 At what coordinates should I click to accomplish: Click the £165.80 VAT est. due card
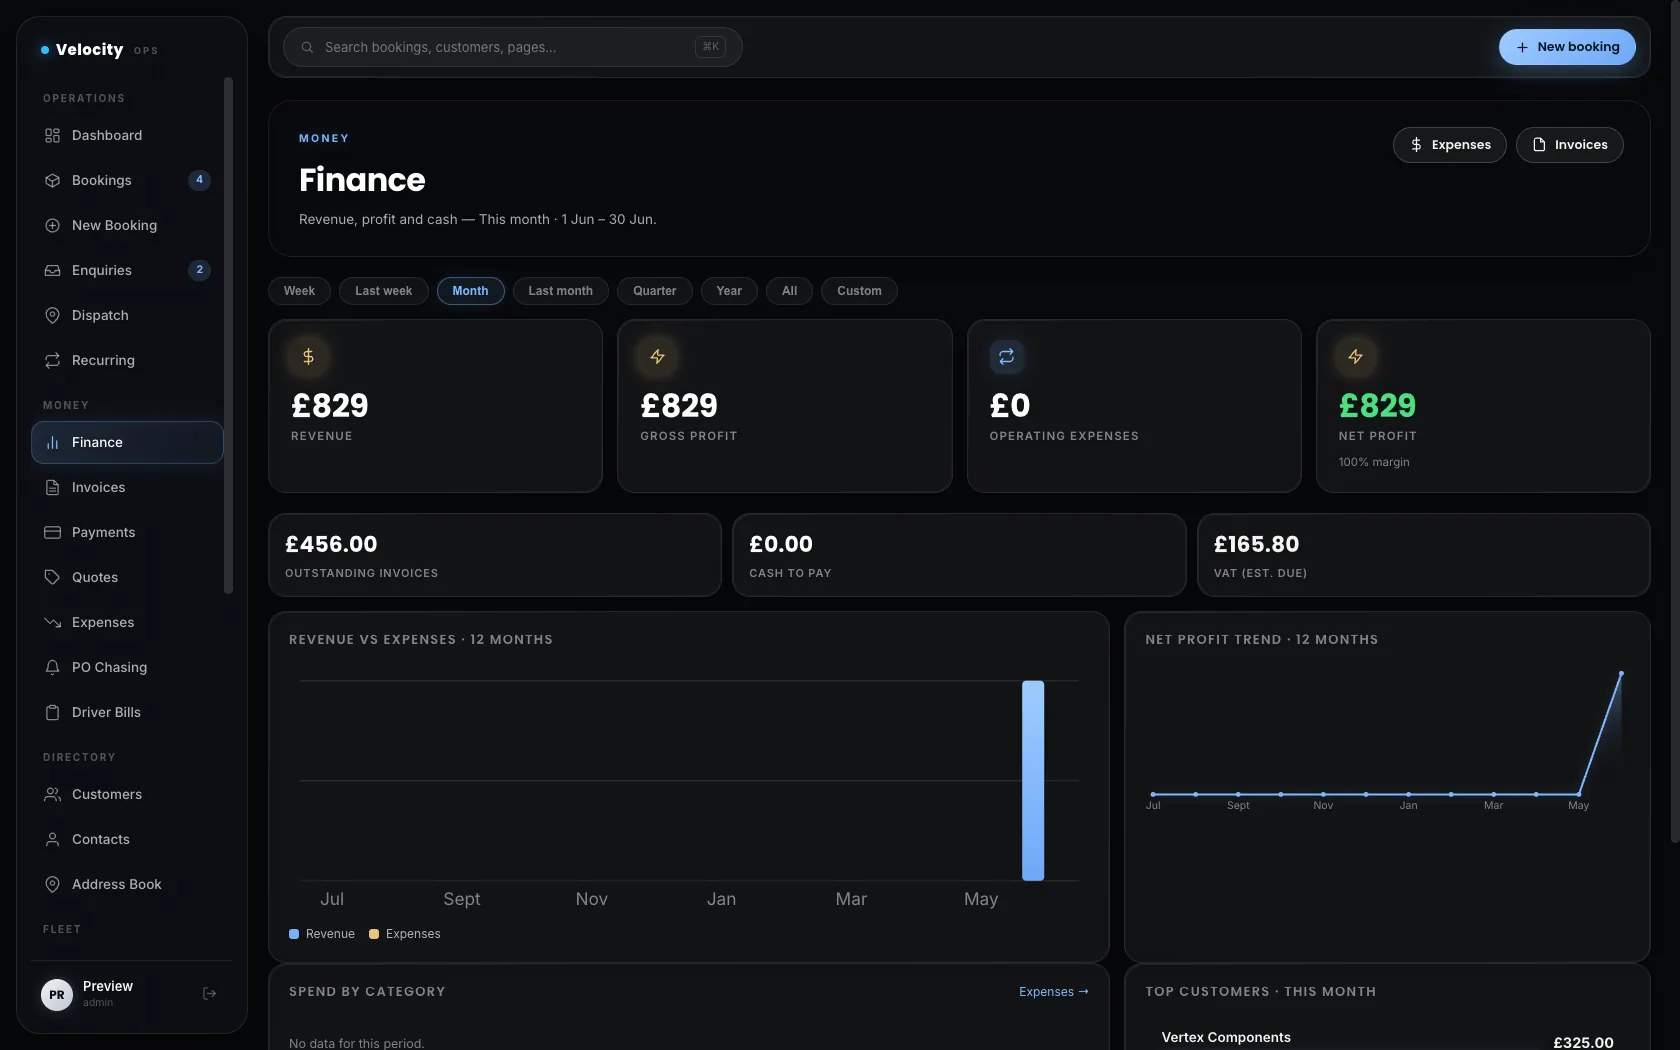tap(1423, 555)
